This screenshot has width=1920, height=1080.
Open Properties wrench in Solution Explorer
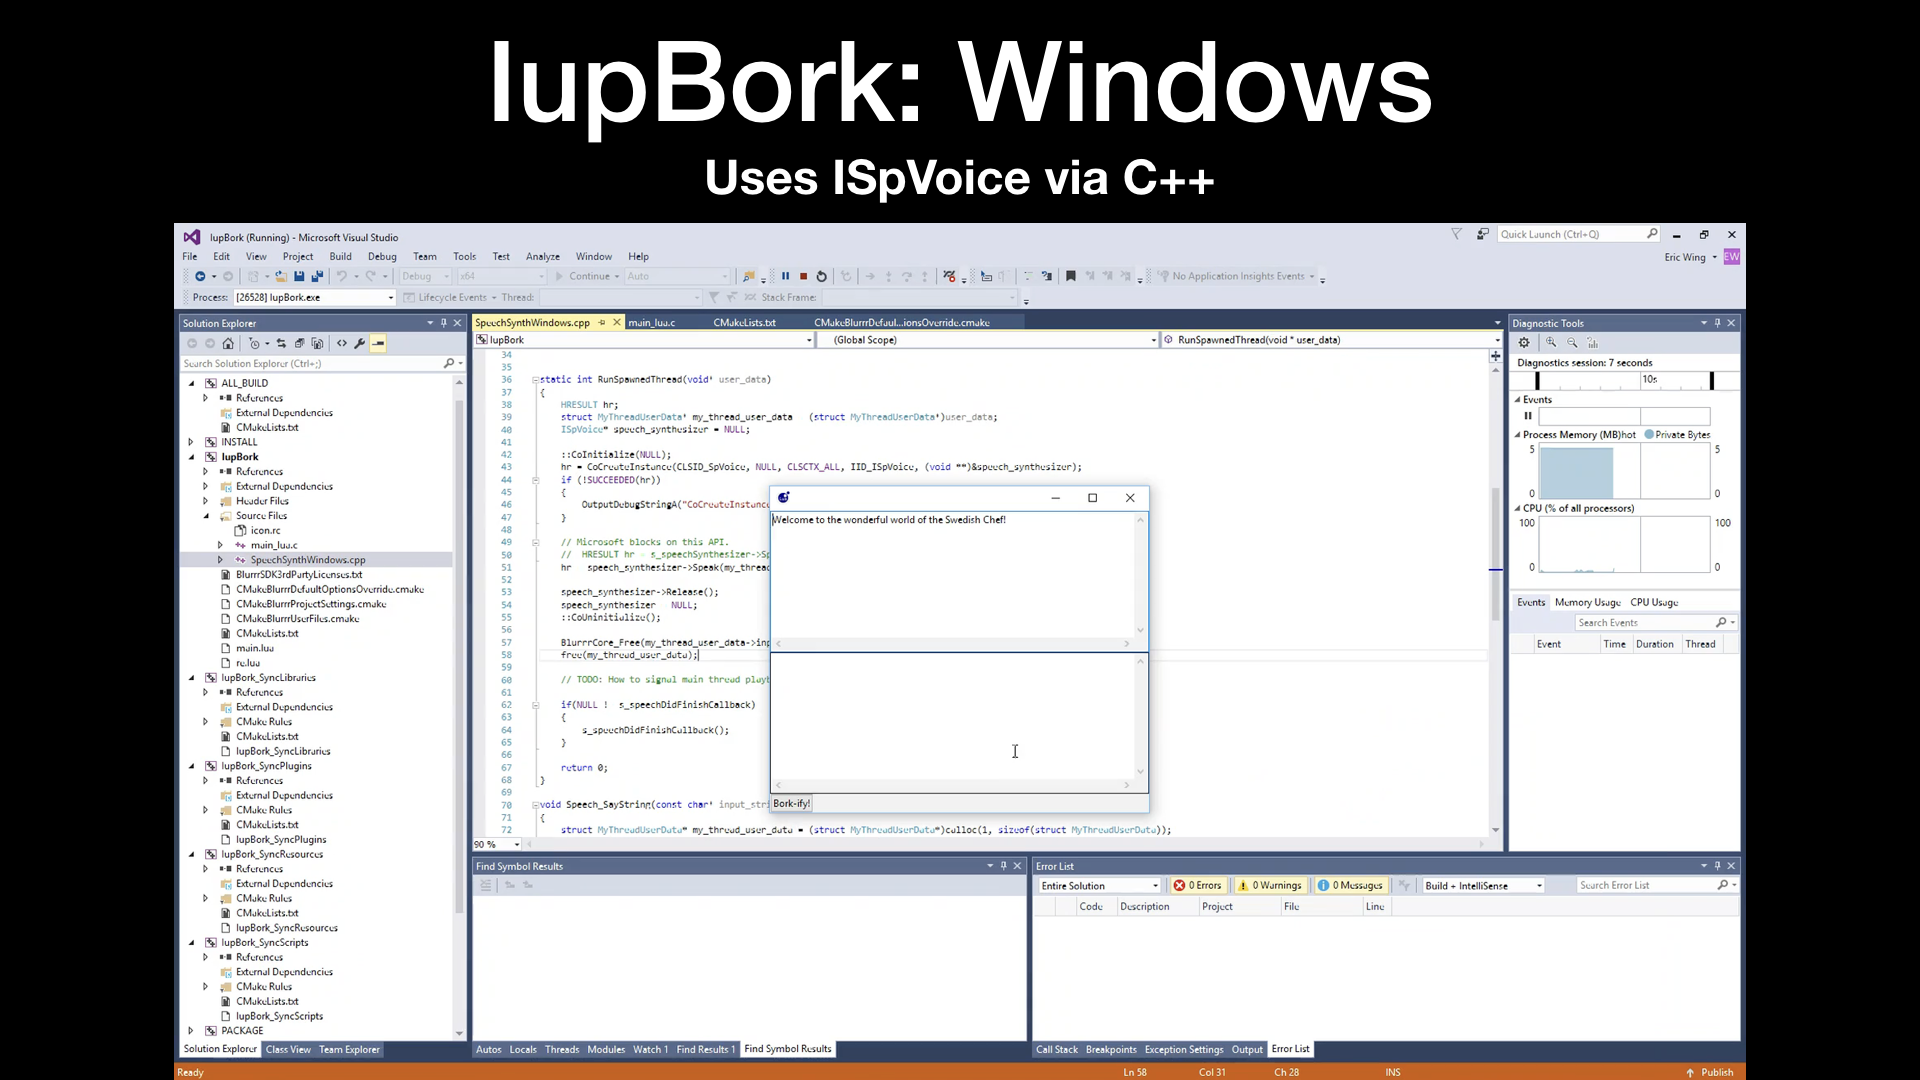pyautogui.click(x=360, y=344)
